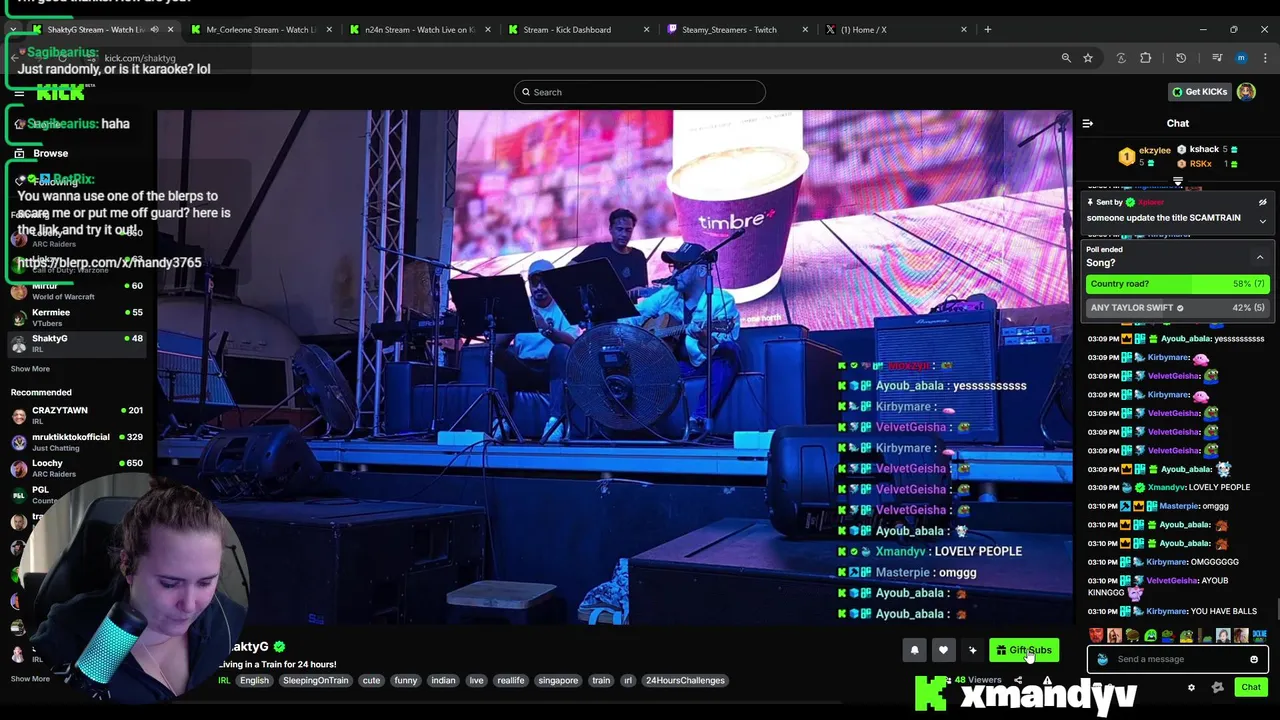Screen dimensions: 1280x720
Task: Bookmark this page with the star icon
Action: 1088,58
